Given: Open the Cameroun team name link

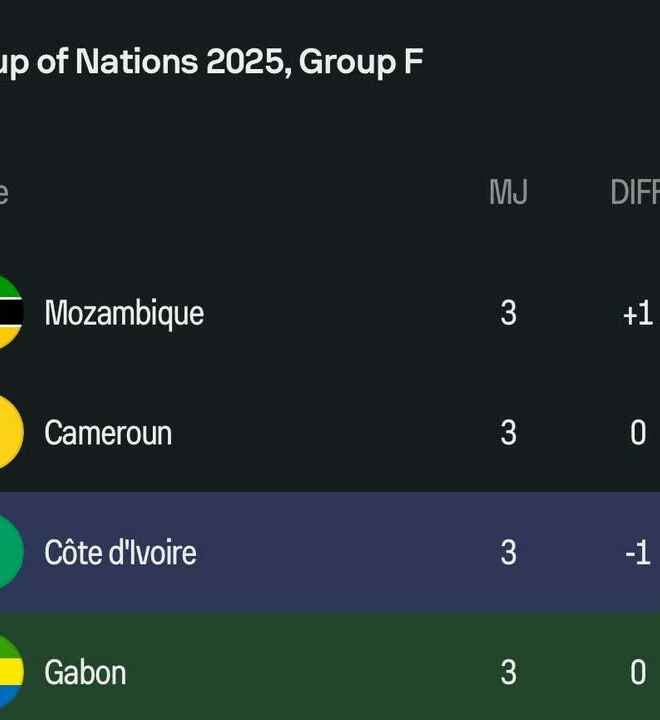Looking at the screenshot, I should (108, 433).
